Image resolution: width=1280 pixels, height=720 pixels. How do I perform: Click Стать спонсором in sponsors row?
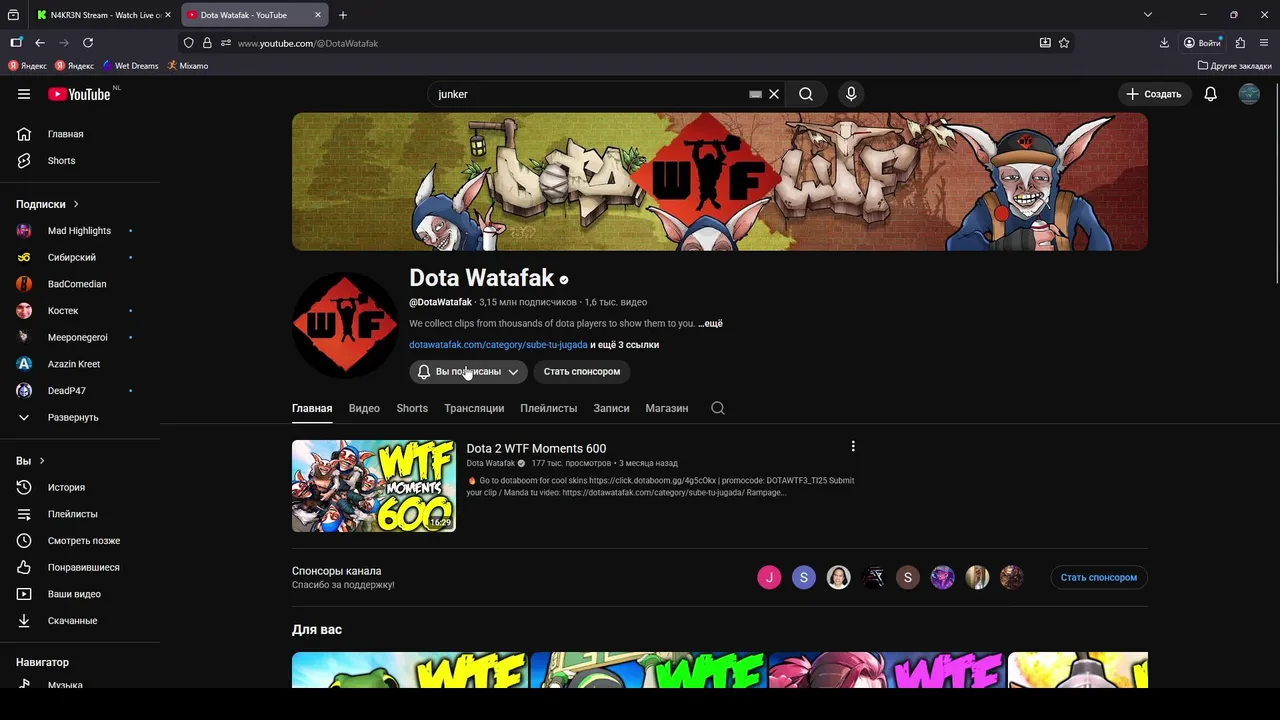1099,577
